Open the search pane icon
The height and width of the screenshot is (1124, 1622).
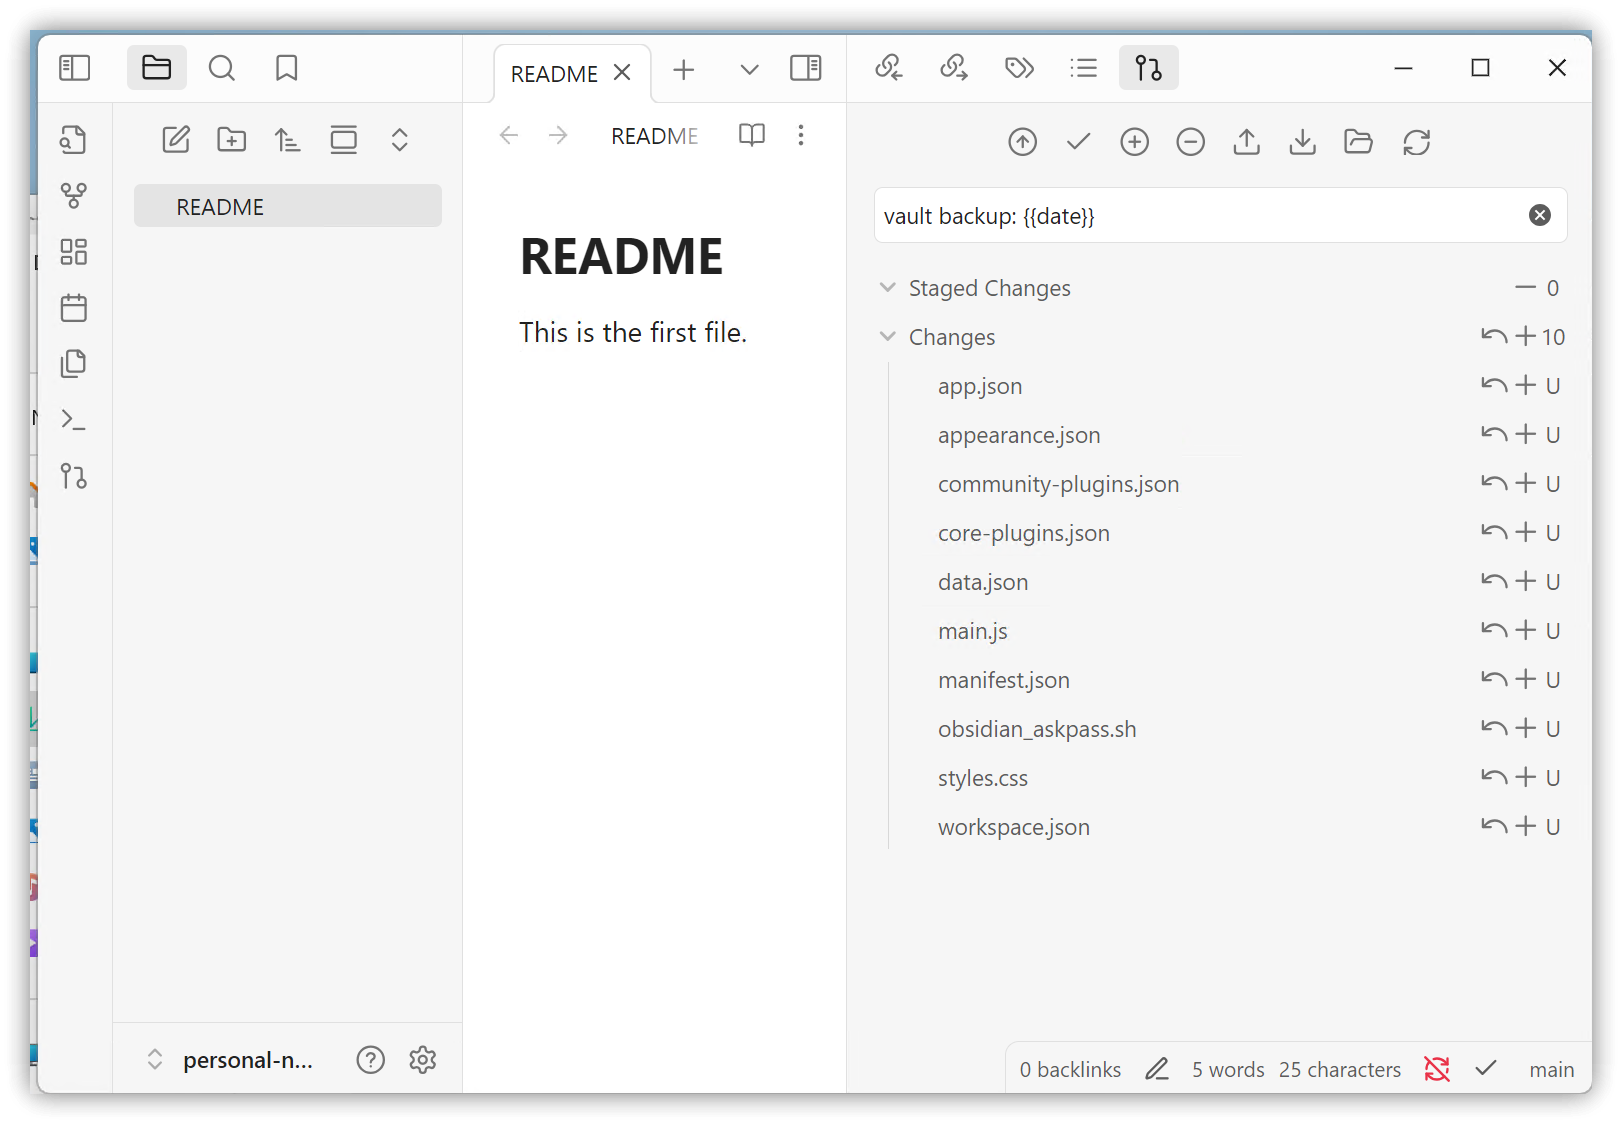point(222,68)
